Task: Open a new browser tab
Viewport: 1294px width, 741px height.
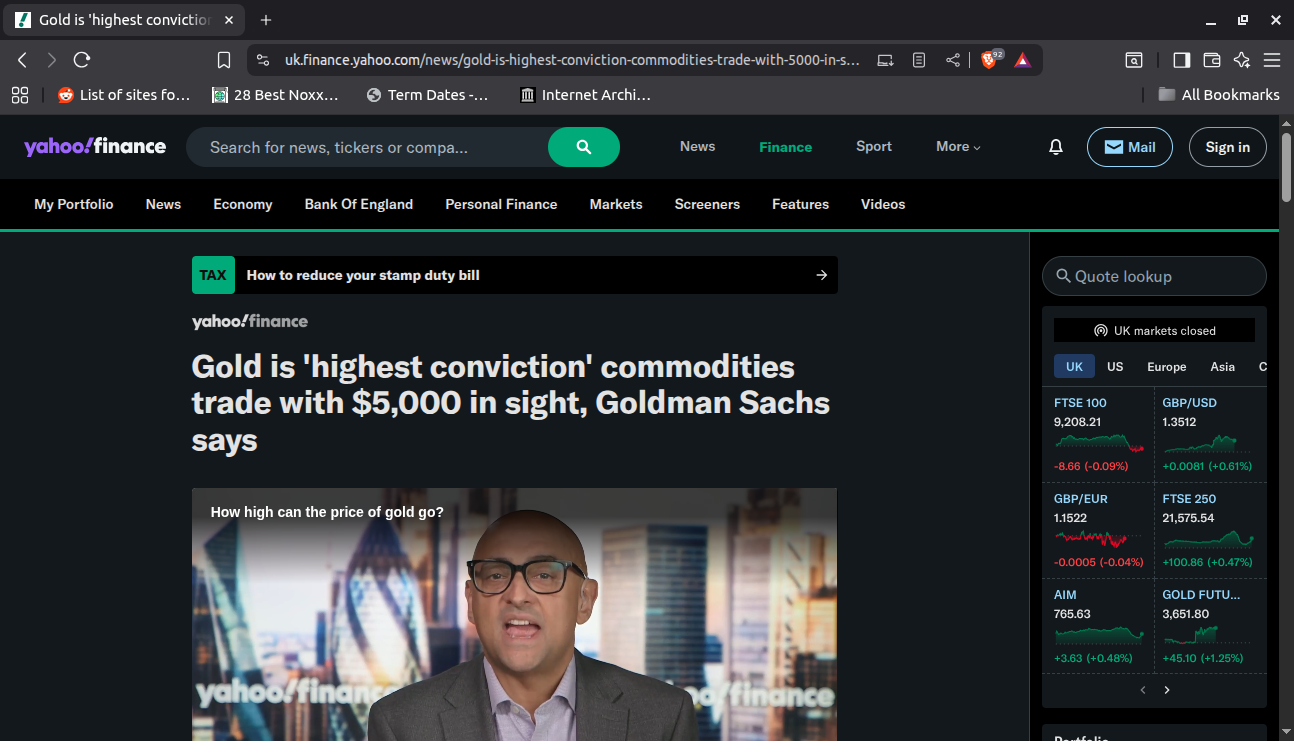Action: point(266,20)
